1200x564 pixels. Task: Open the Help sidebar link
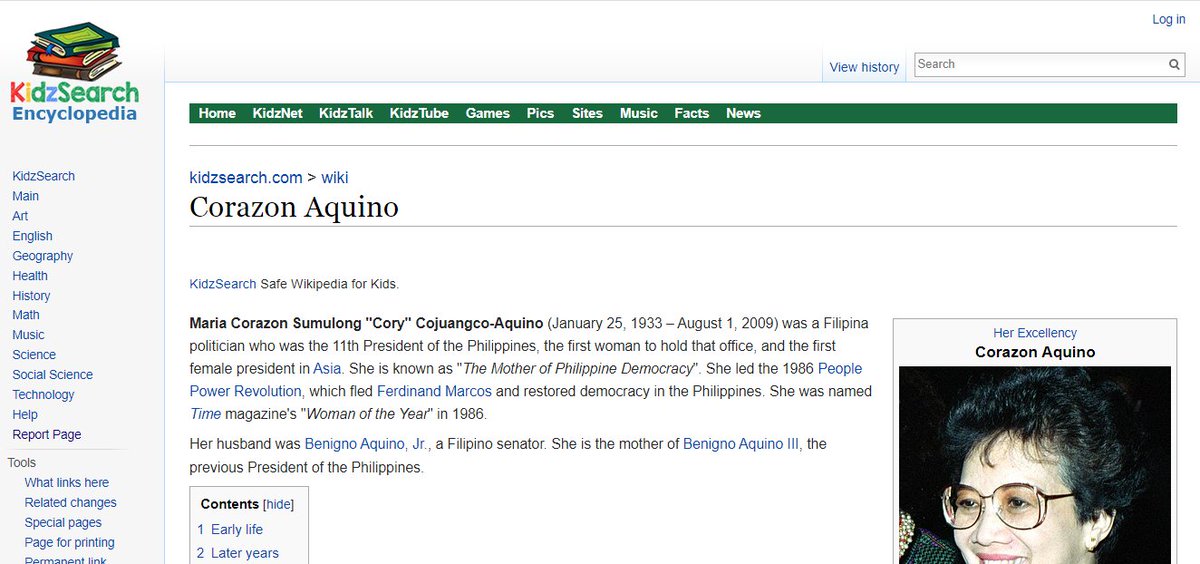(x=25, y=415)
